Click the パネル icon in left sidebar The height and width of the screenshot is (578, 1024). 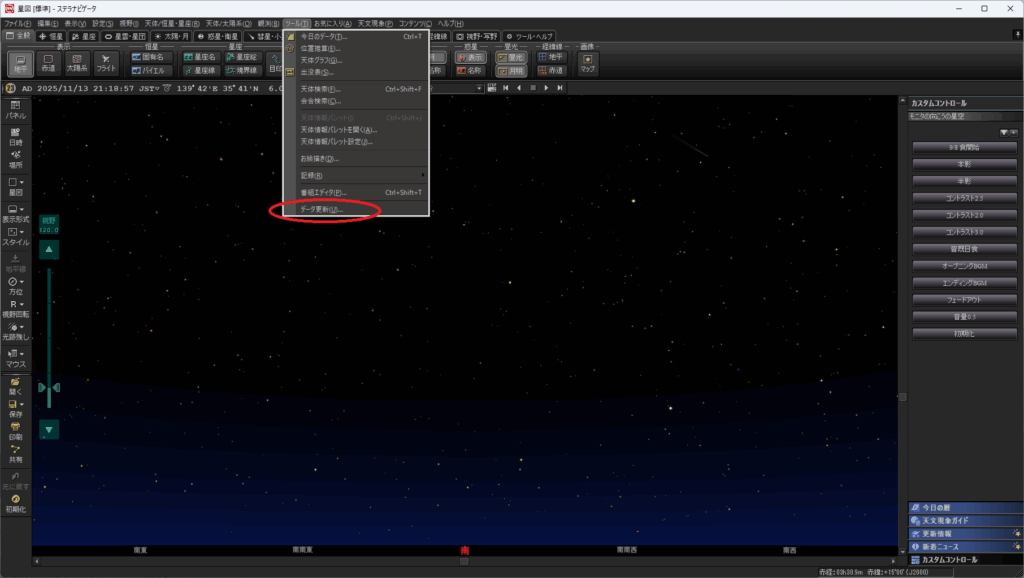[15, 109]
